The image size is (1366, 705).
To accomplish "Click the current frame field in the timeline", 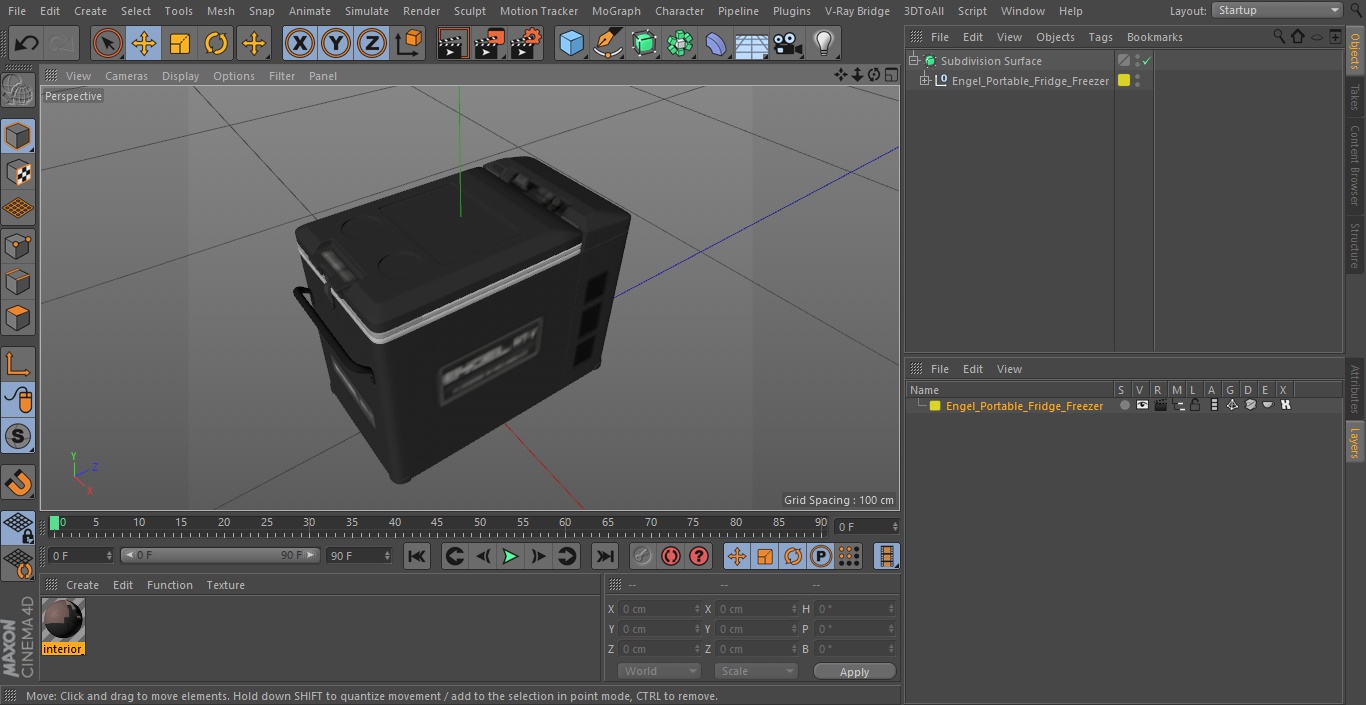I will pyautogui.click(x=866, y=526).
